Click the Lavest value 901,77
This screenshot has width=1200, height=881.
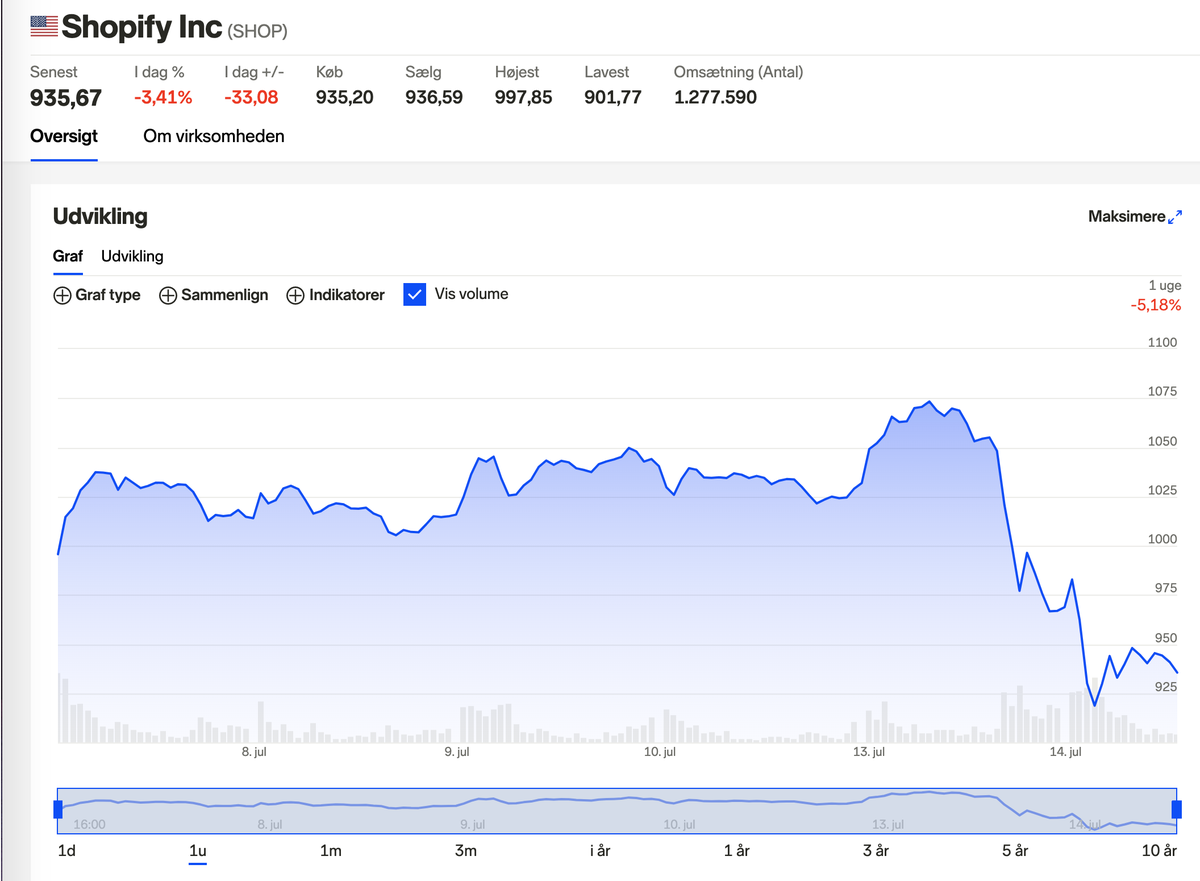click(613, 97)
